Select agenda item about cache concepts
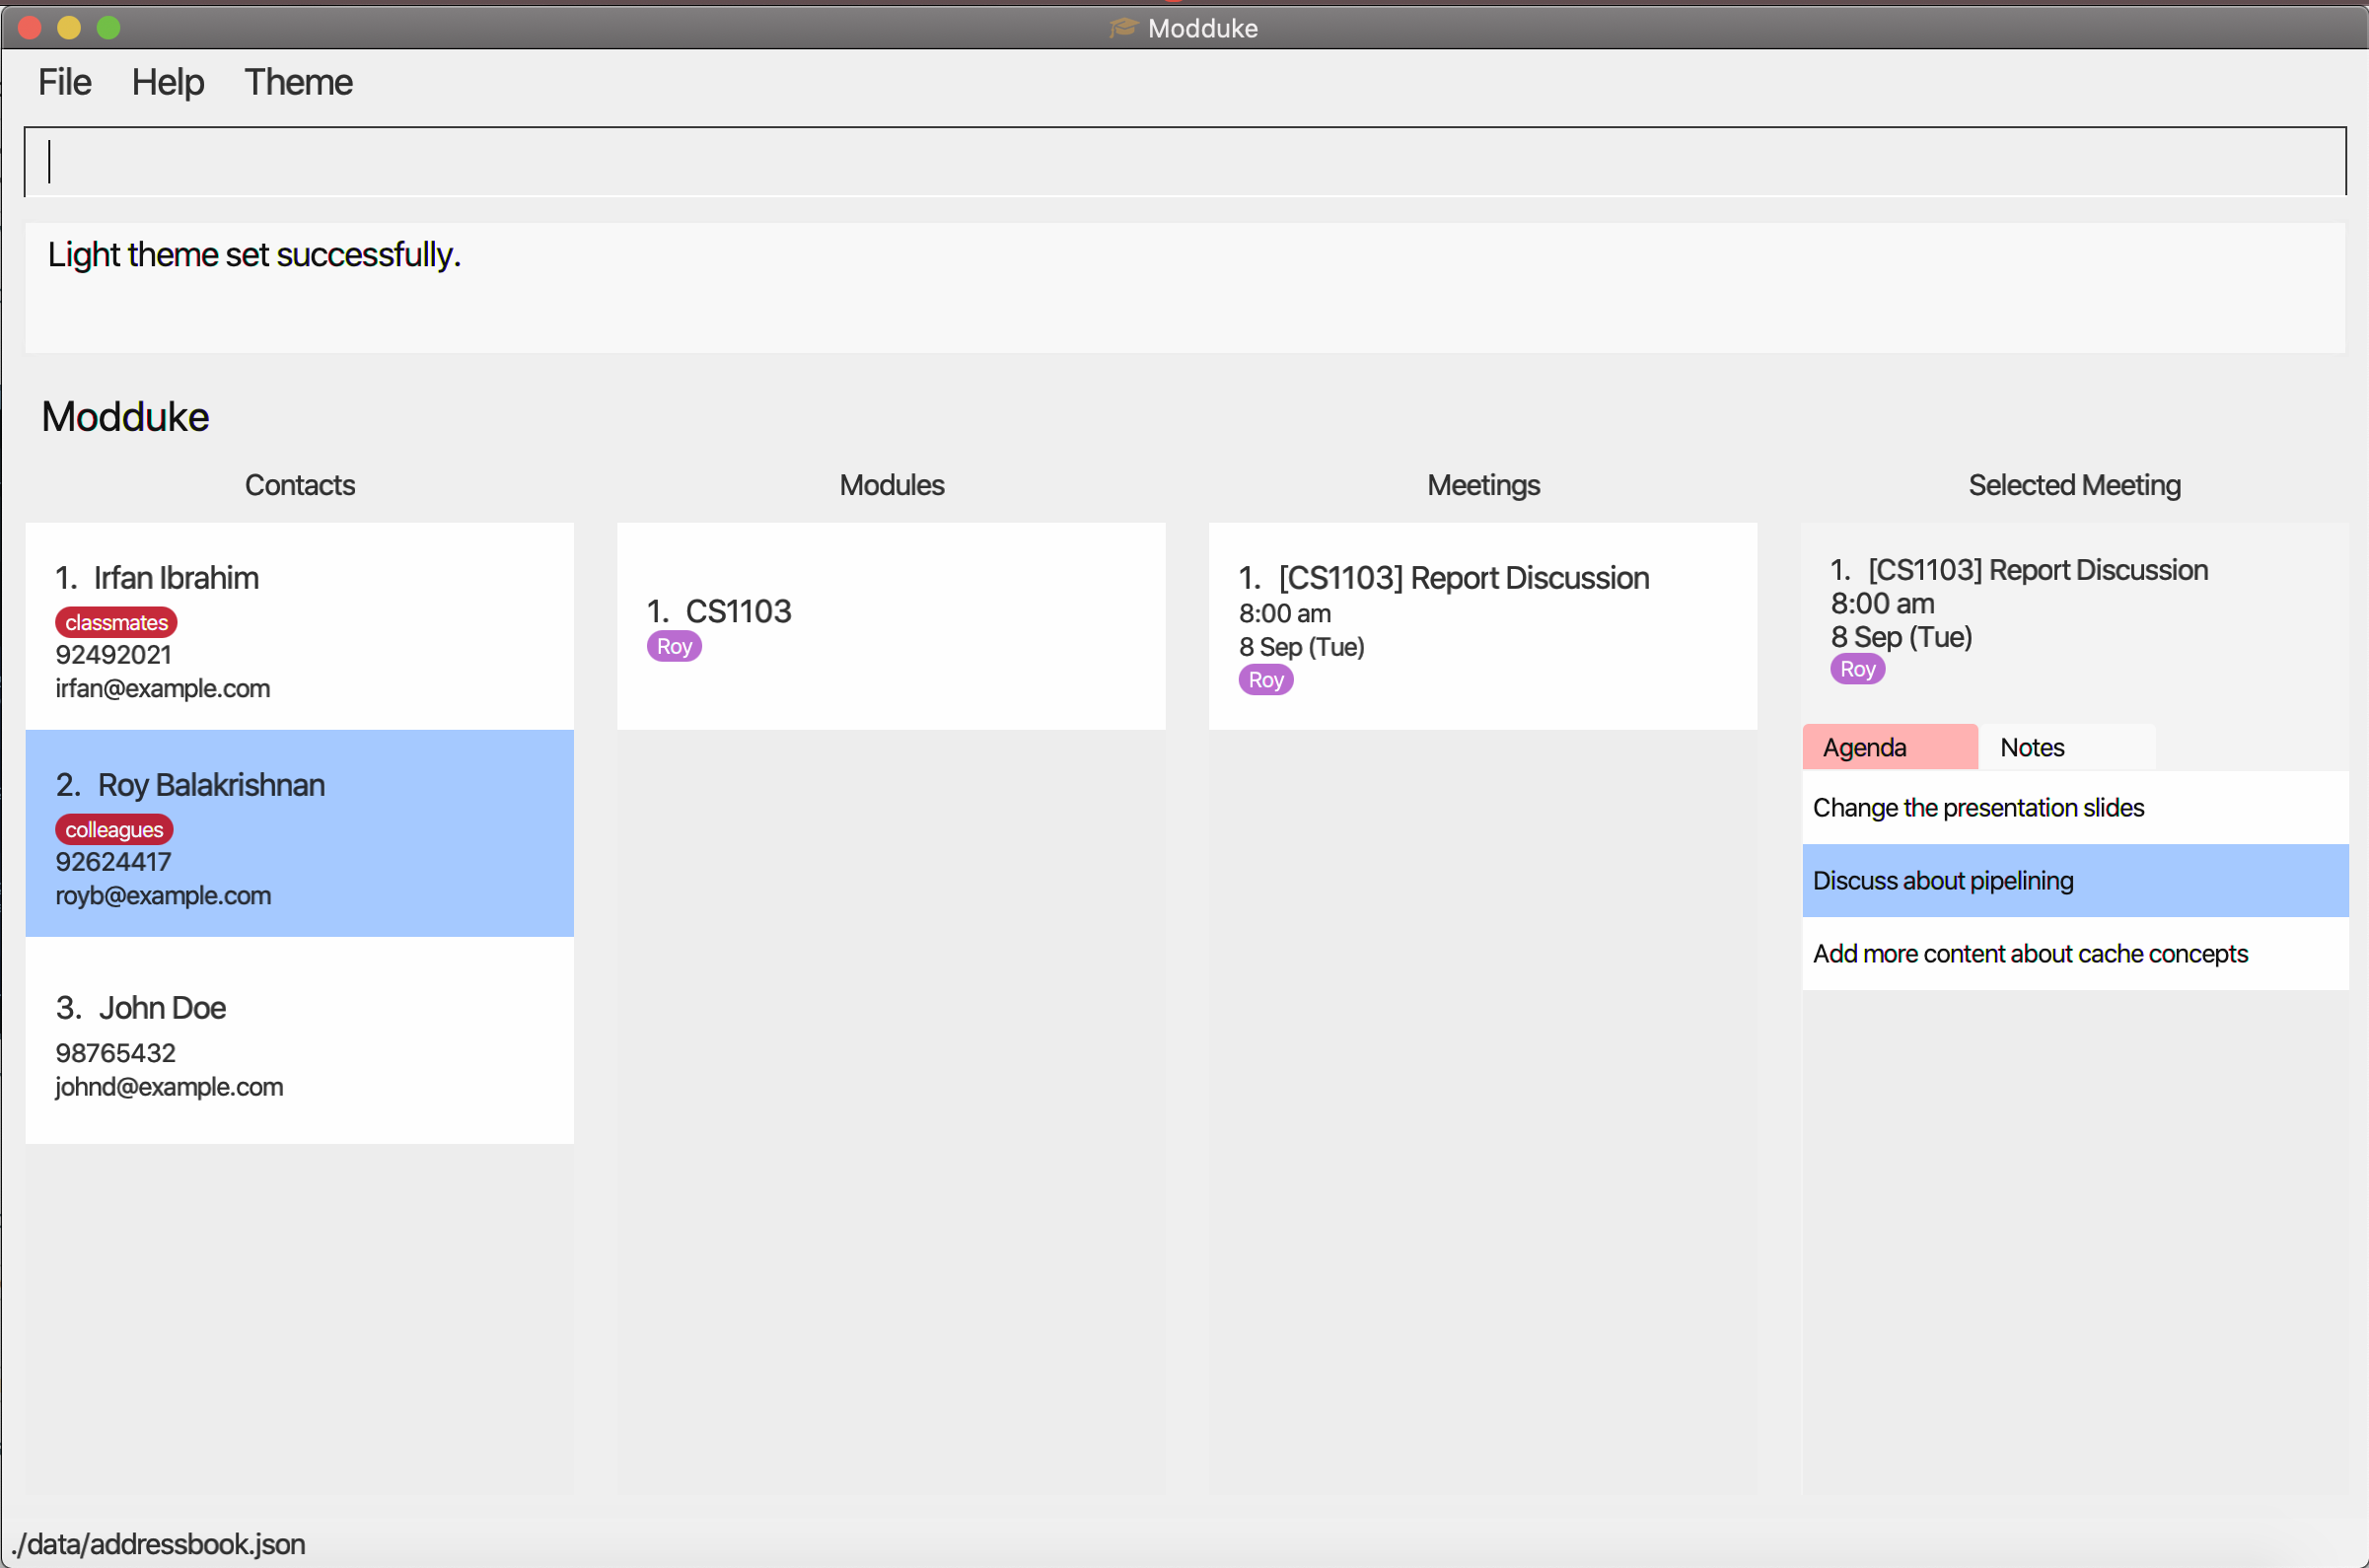The width and height of the screenshot is (2369, 1568). [2074, 953]
